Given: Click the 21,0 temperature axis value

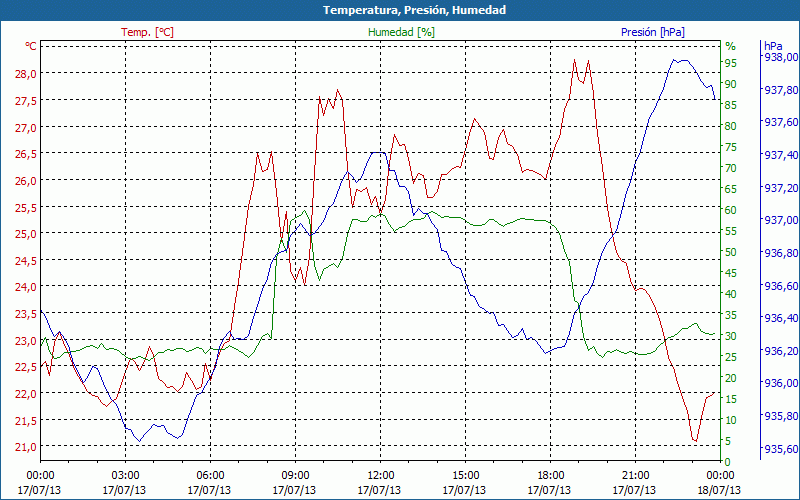Looking at the screenshot, I should (x=27, y=447).
